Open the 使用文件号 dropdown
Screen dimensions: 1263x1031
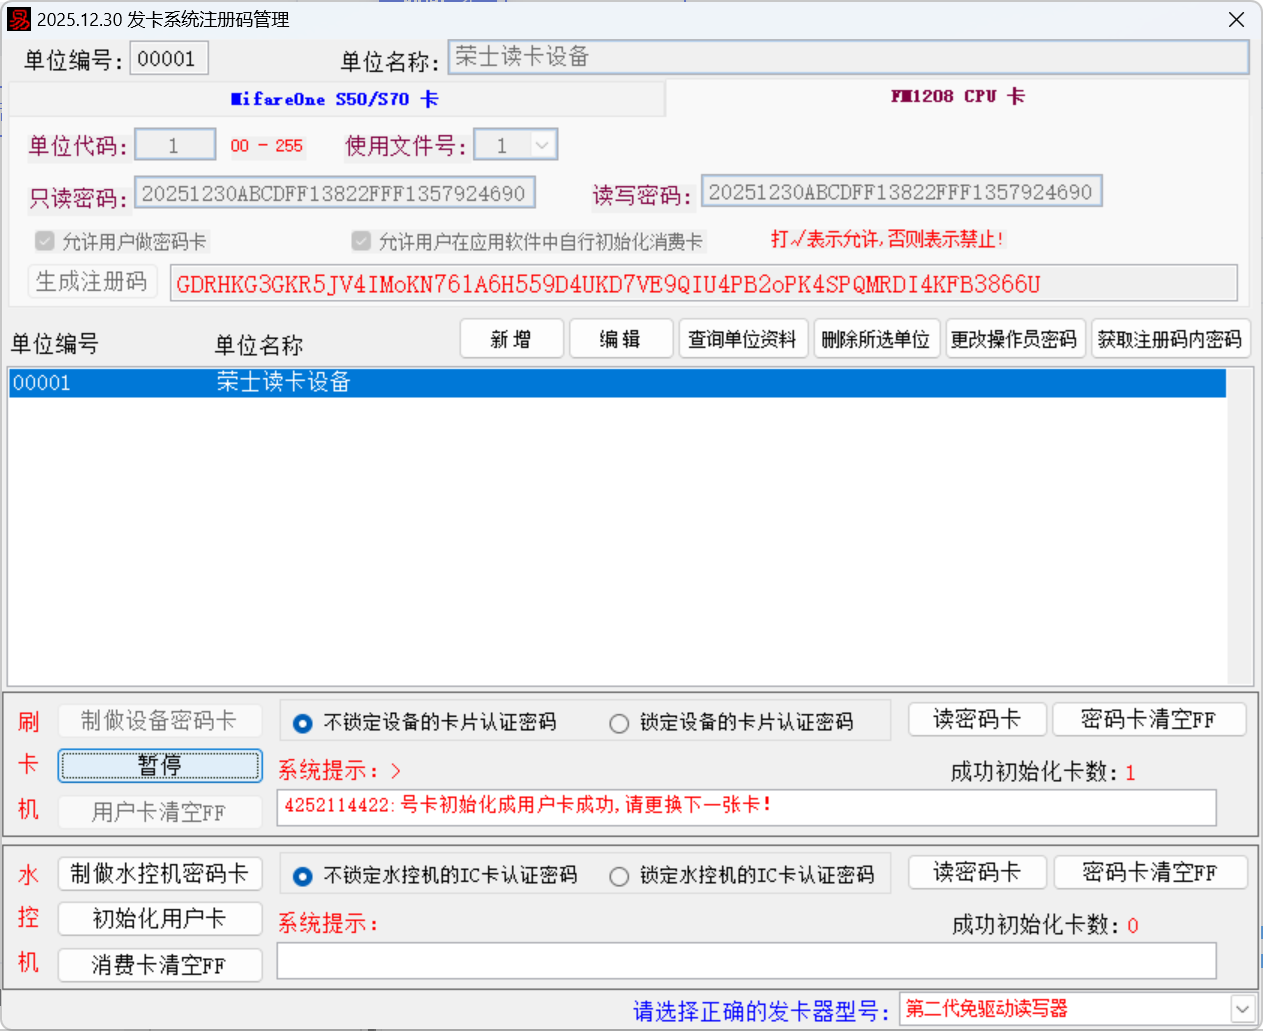(x=542, y=146)
